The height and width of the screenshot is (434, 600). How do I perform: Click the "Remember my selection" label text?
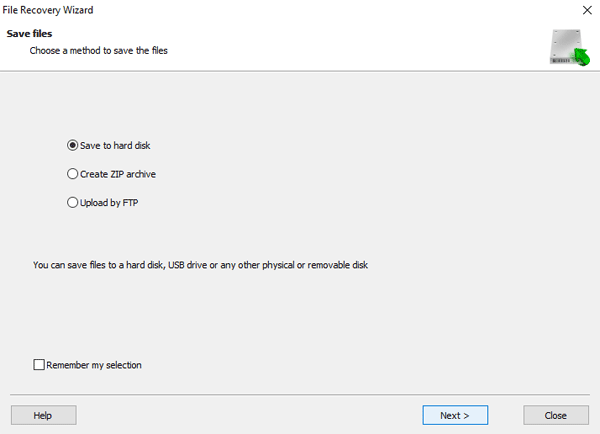click(x=94, y=365)
